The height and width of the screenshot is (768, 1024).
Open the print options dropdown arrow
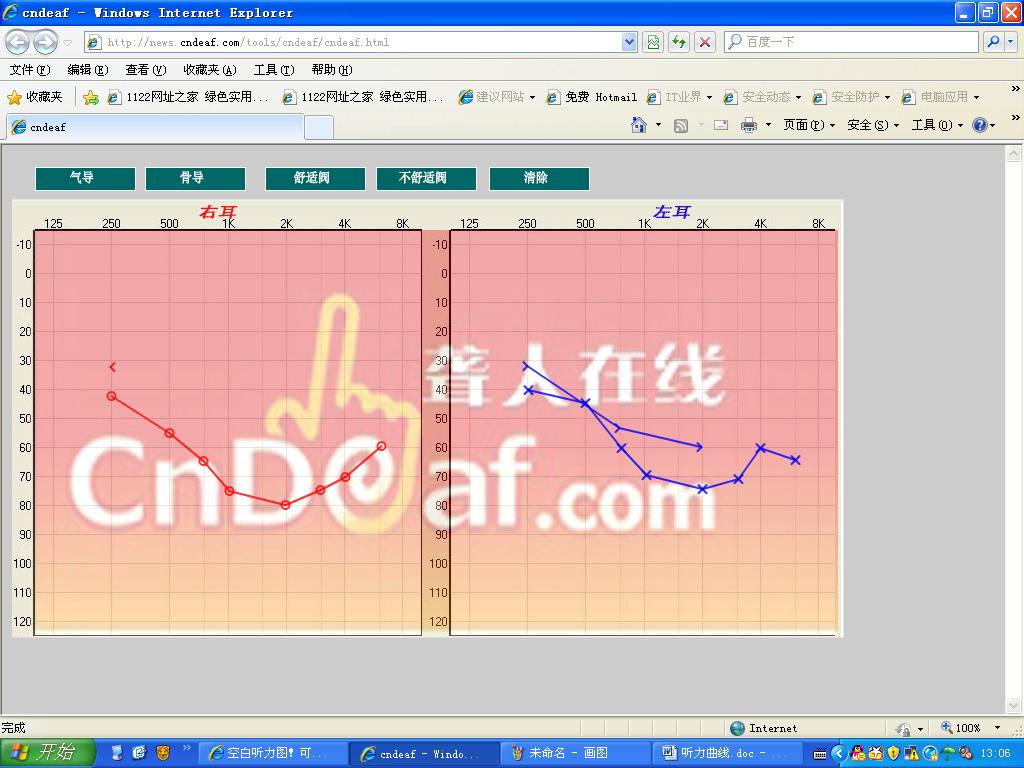[x=768, y=125]
